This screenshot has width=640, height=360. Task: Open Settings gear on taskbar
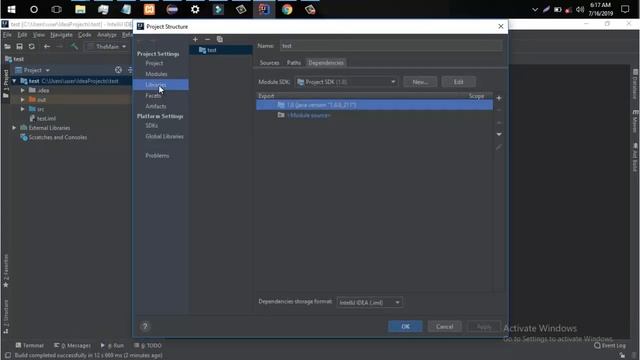tap(195, 9)
